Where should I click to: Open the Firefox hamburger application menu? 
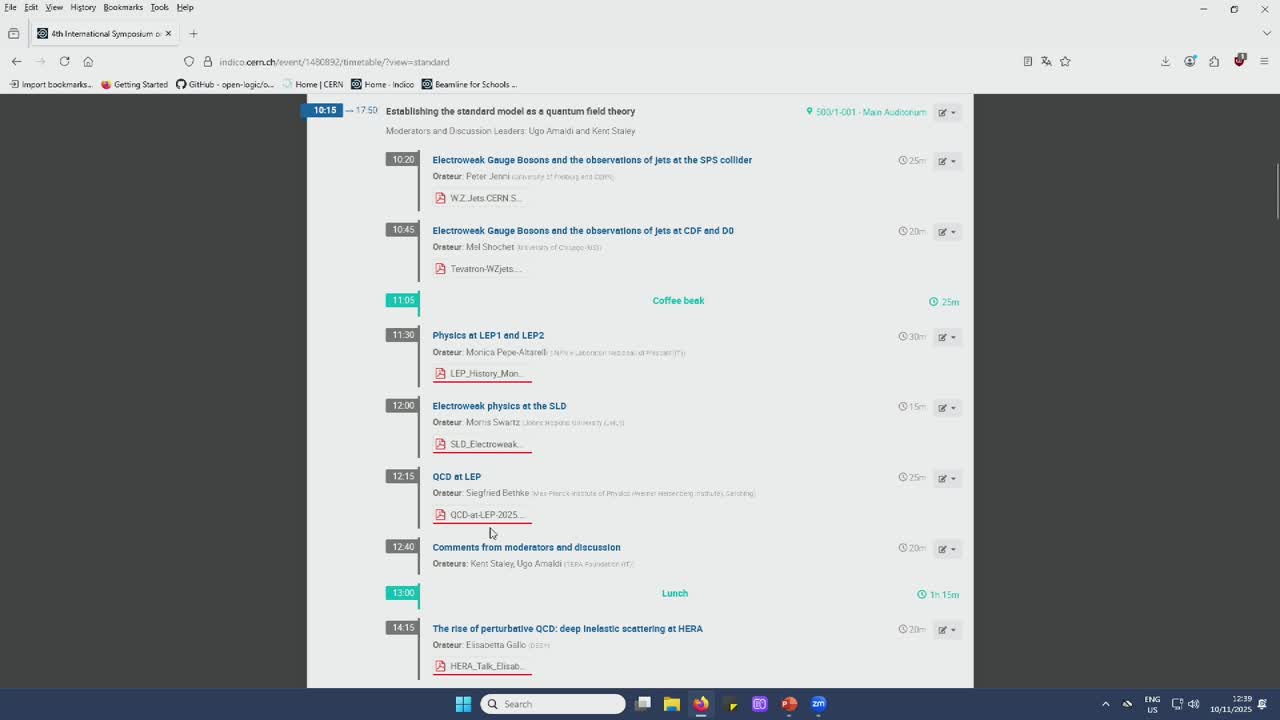tap(1264, 62)
